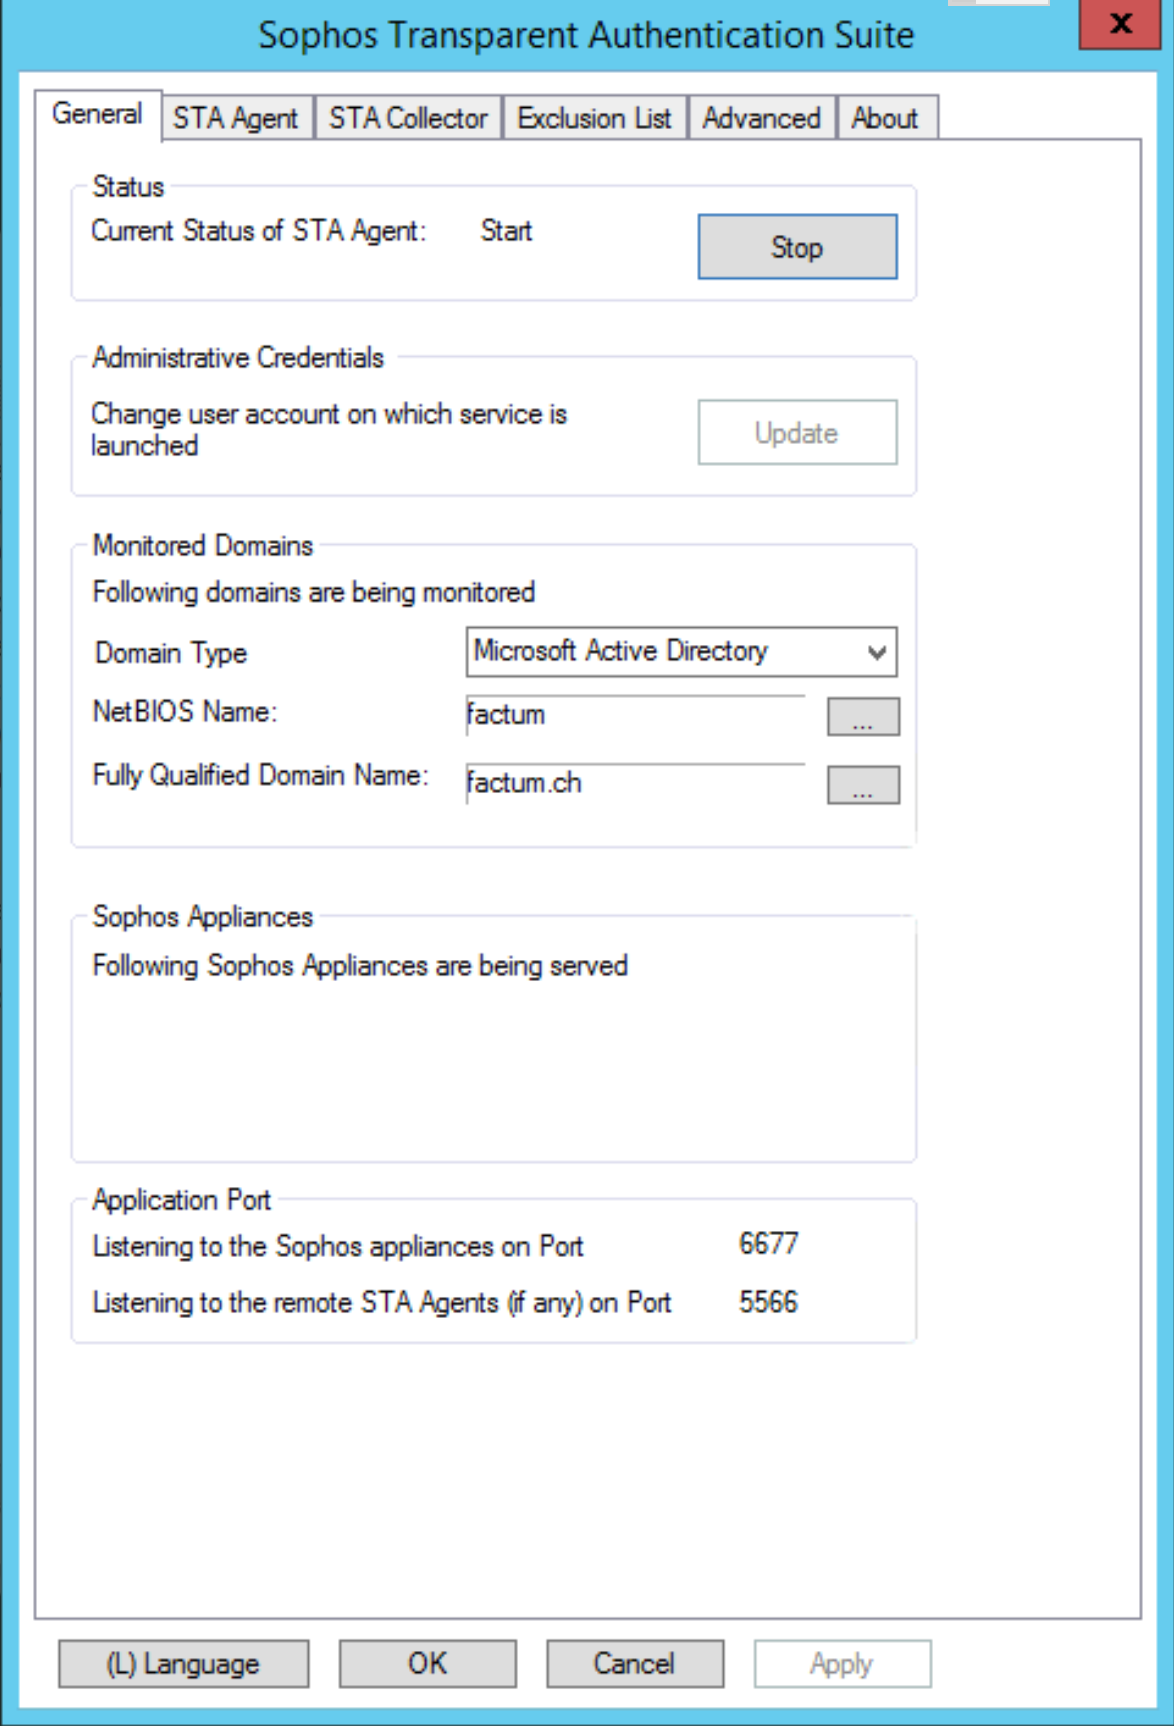Click the remote STA Agents port value 5566

click(x=768, y=1302)
